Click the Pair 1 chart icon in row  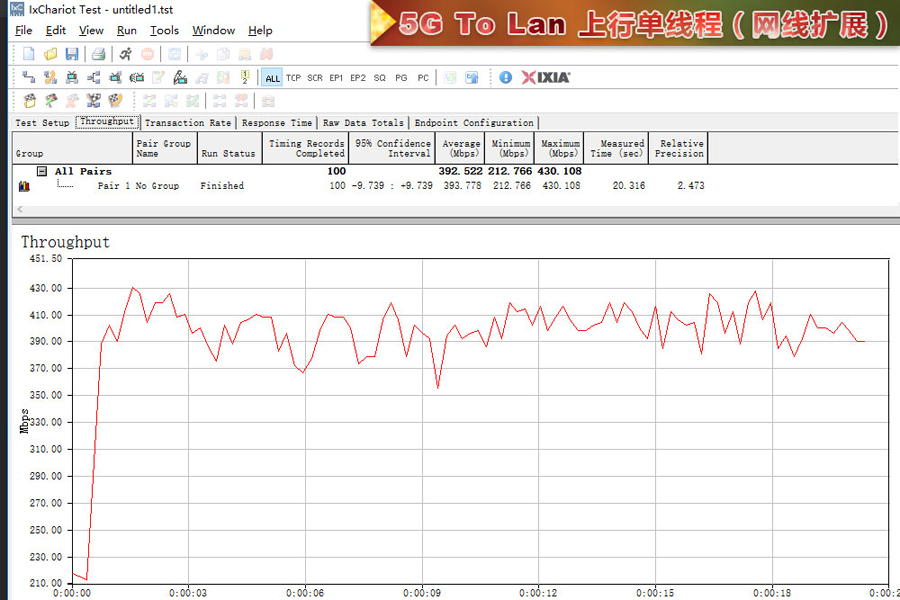click(24, 186)
